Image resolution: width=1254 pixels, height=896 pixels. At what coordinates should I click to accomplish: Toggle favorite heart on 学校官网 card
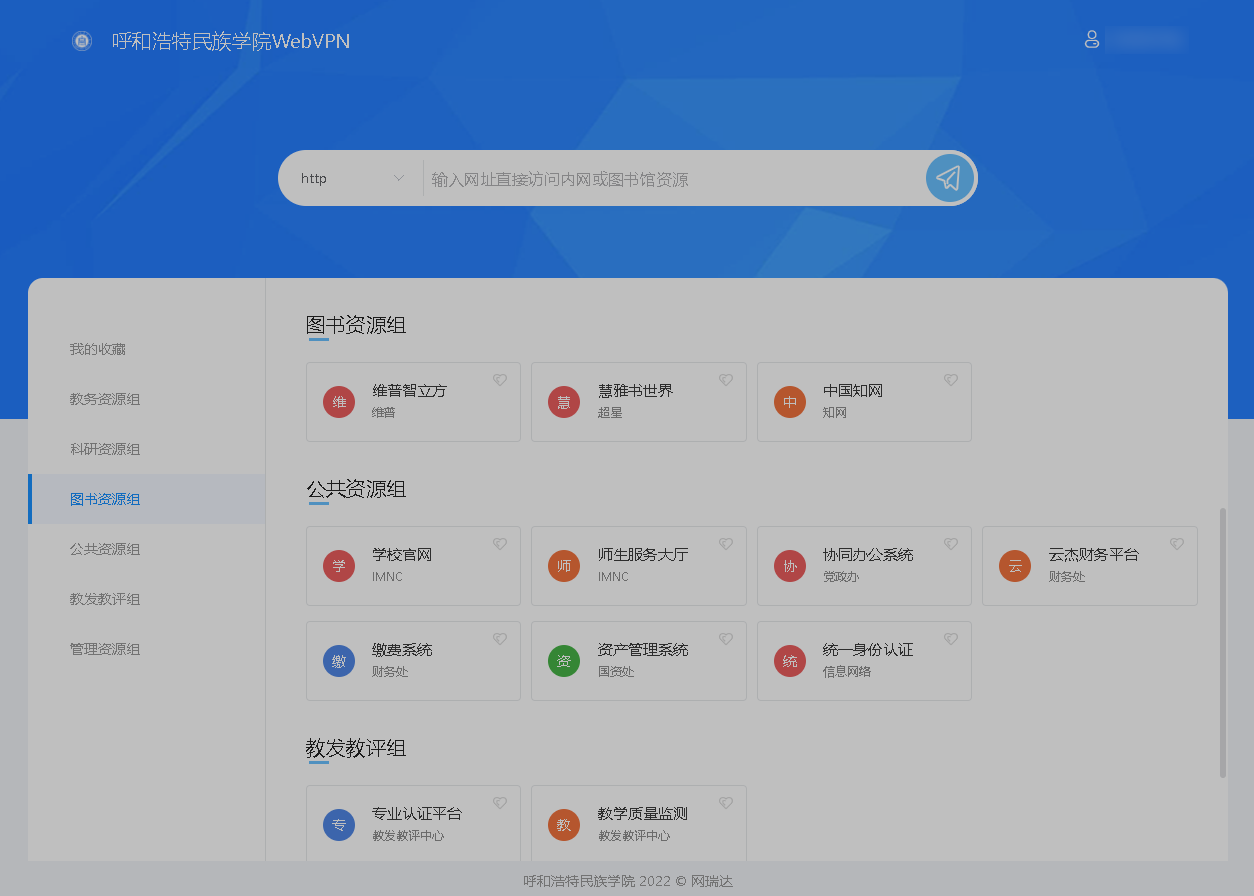click(500, 544)
